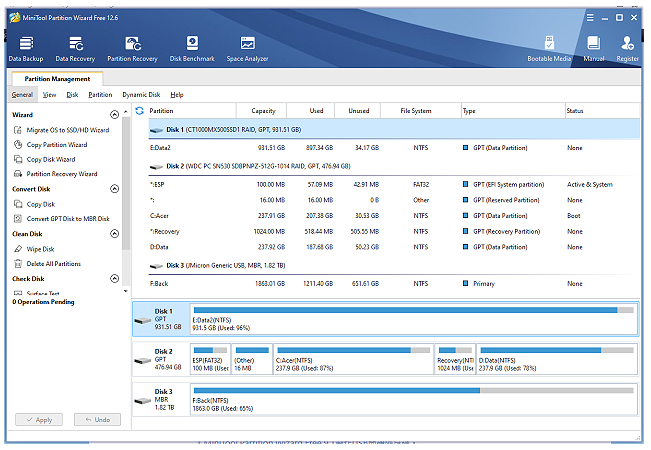Click the 0 Operations Pending label

click(x=43, y=302)
